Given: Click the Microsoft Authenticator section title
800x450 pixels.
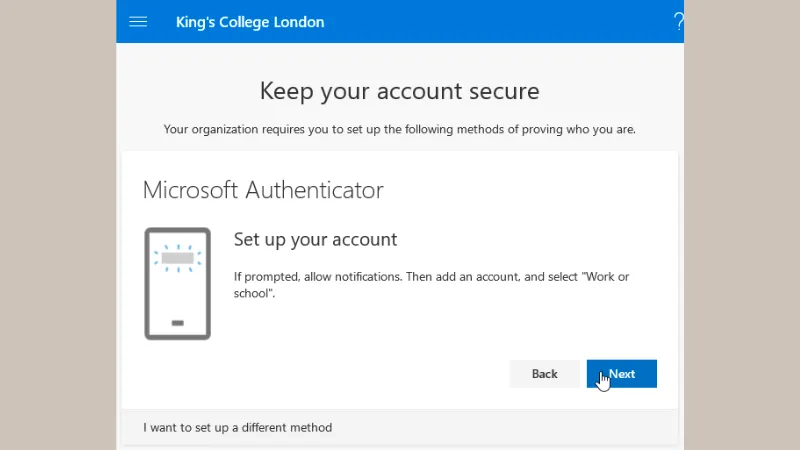Looking at the screenshot, I should click(x=263, y=190).
